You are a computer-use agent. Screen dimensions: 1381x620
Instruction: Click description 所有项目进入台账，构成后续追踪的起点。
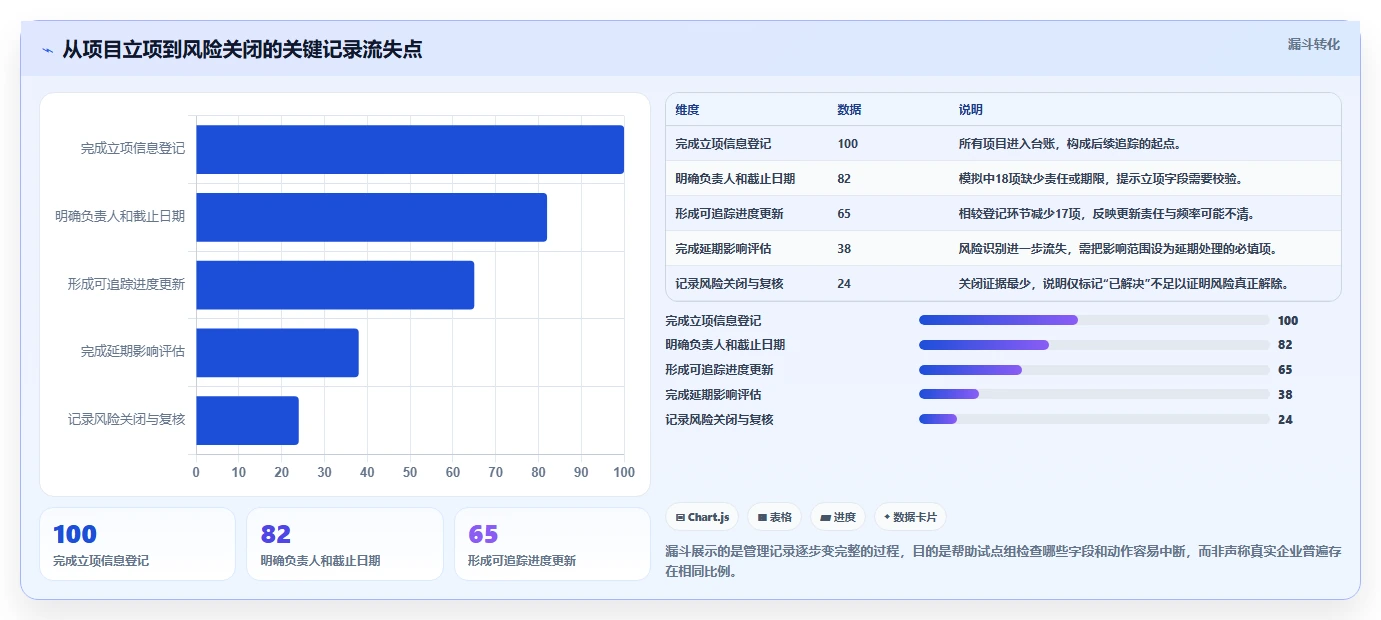point(1070,144)
